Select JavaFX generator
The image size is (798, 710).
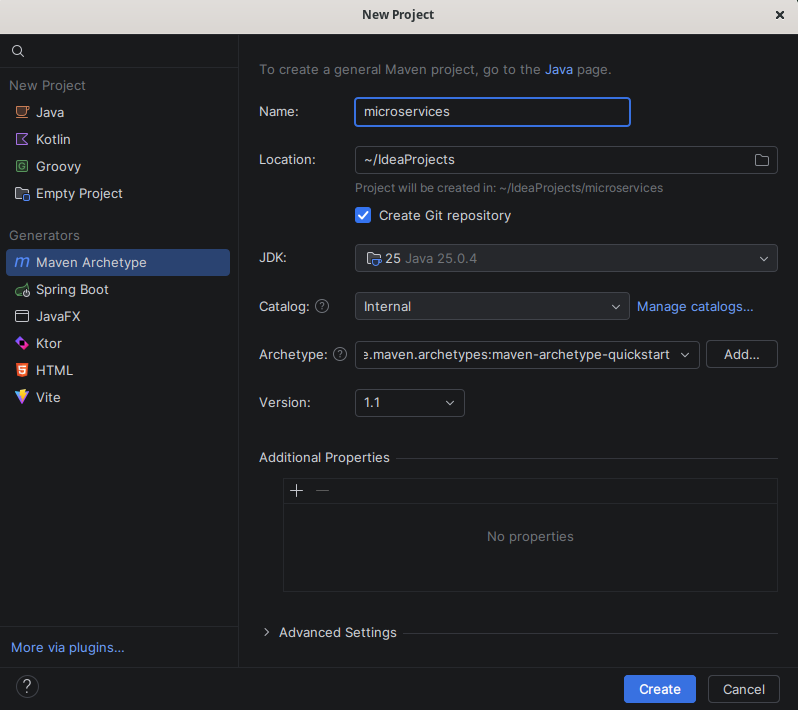coord(118,316)
